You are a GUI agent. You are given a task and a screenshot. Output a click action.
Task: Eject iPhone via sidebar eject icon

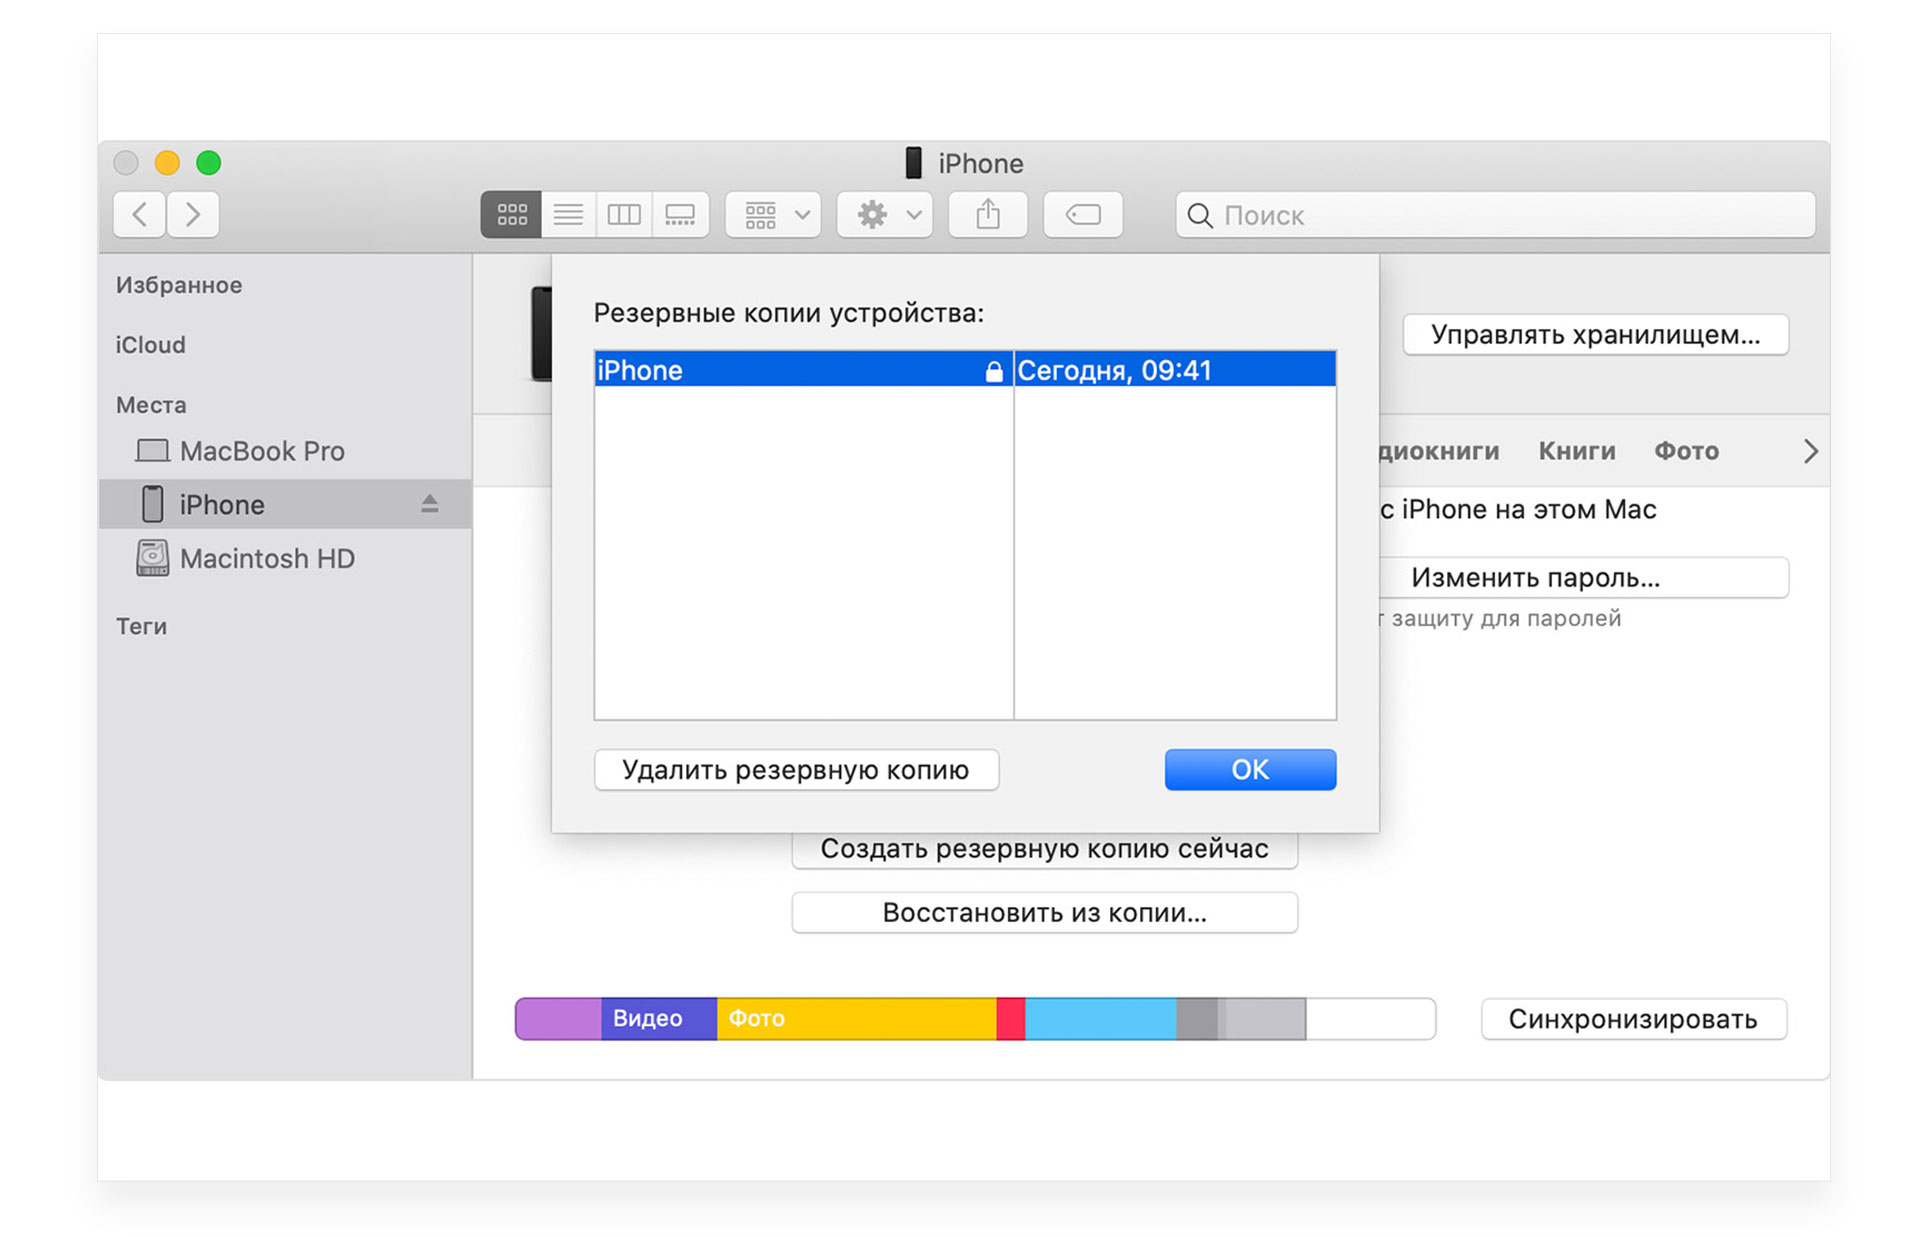pos(430,504)
